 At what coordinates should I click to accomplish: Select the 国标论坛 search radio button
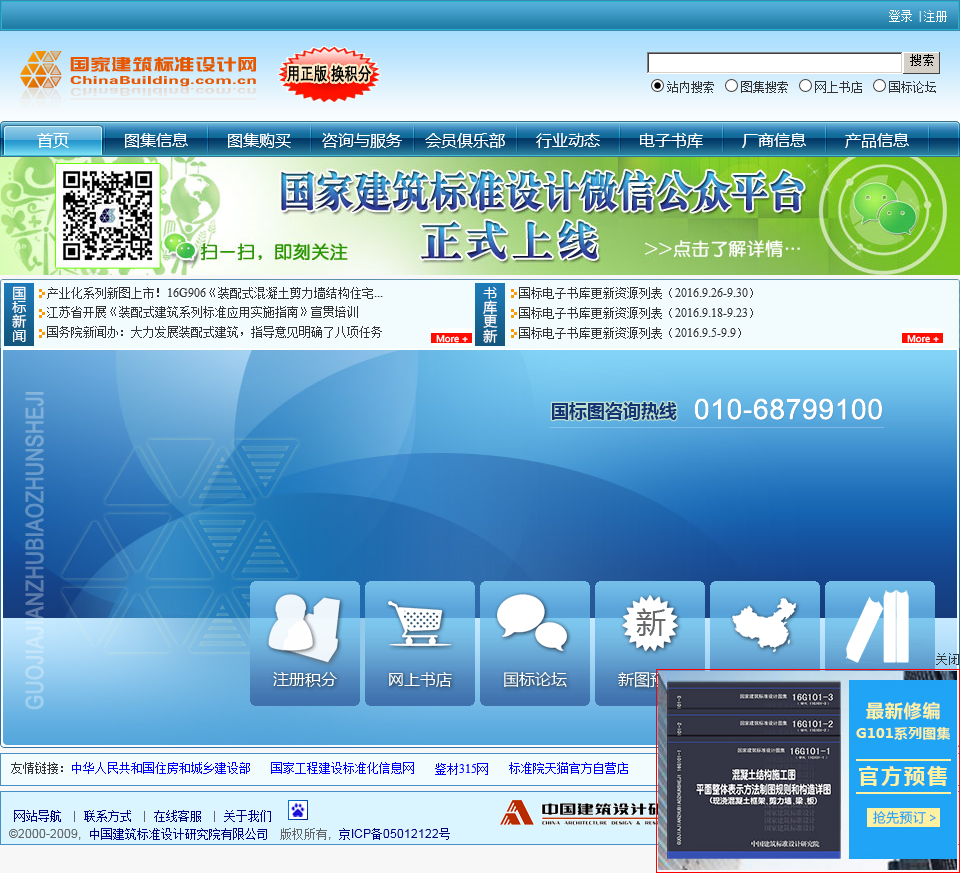(879, 86)
